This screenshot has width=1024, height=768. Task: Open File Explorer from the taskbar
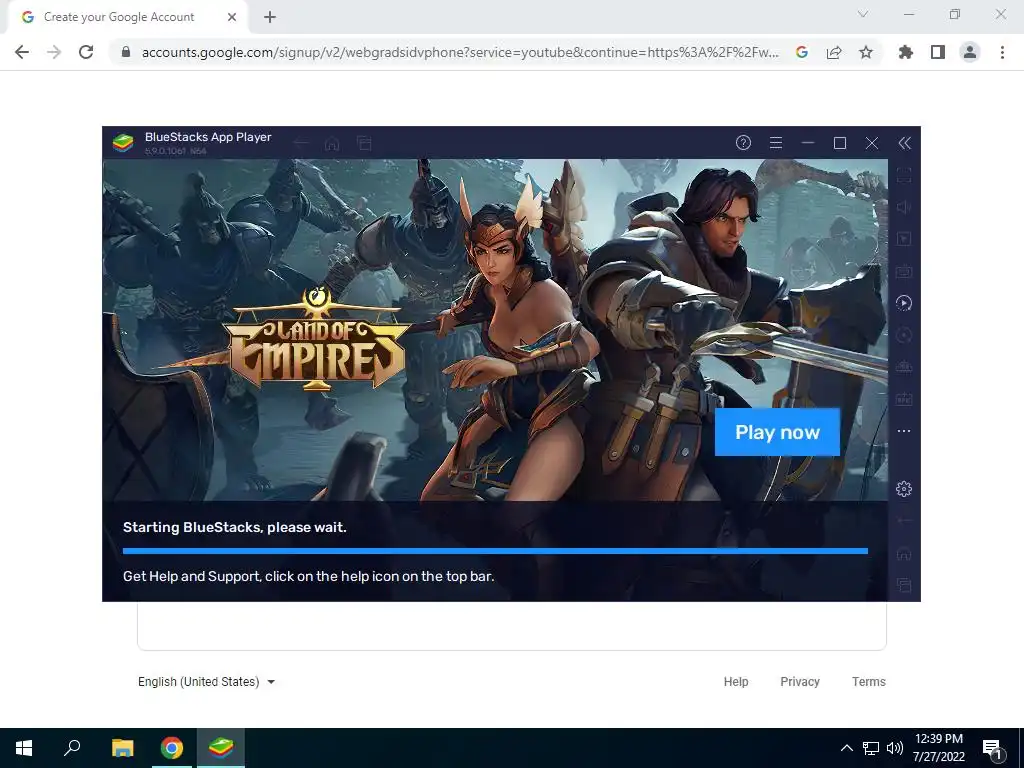123,748
